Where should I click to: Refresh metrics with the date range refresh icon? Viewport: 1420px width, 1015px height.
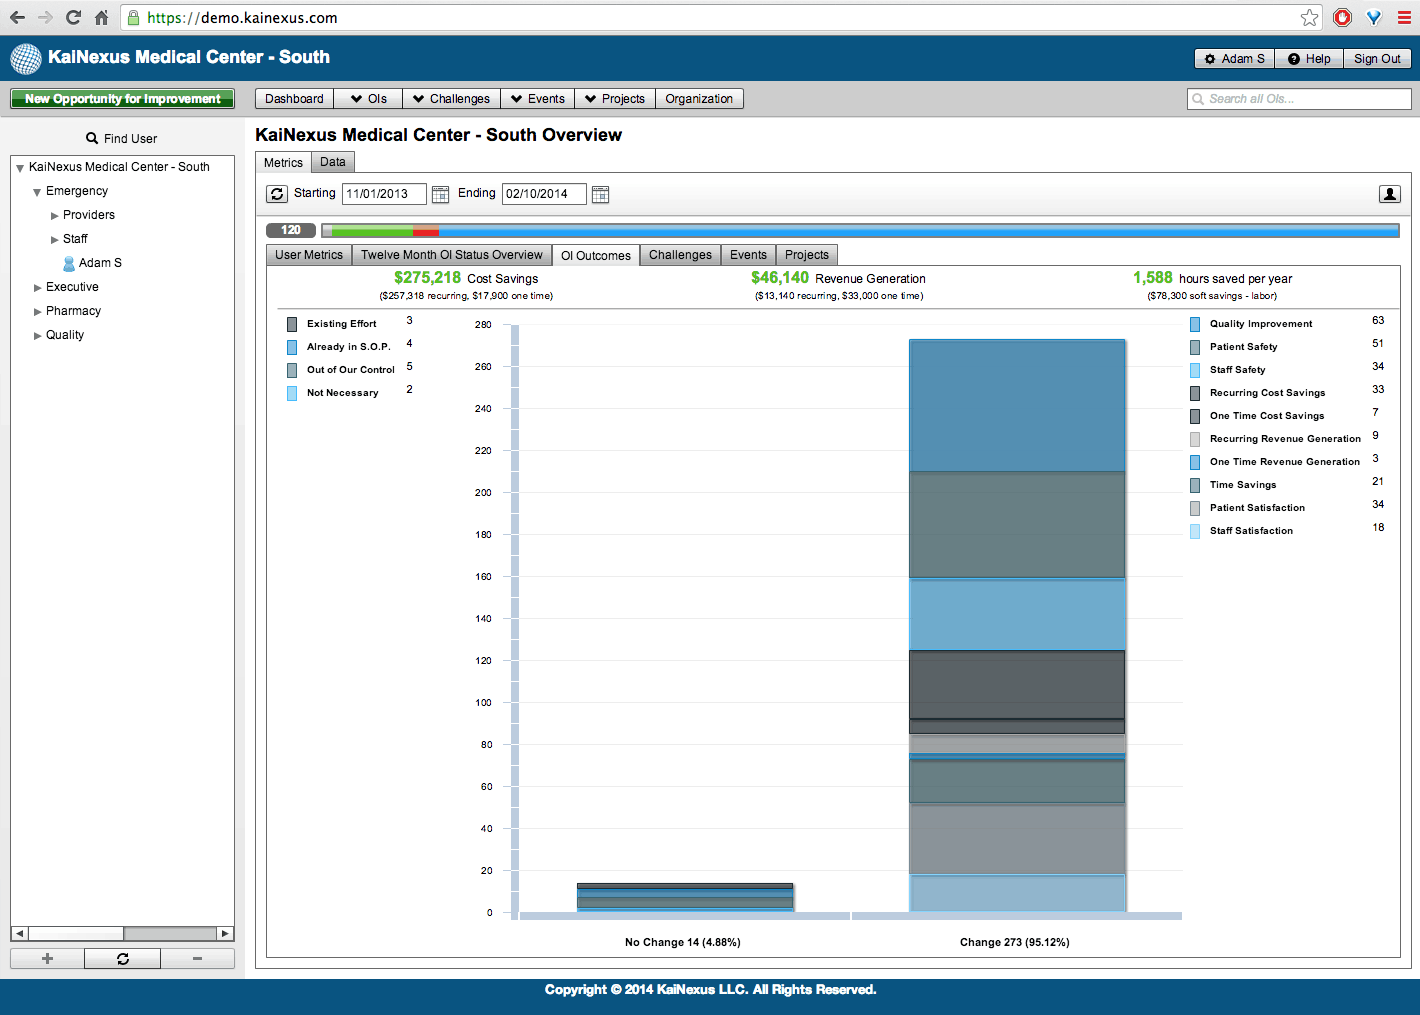coord(277,194)
